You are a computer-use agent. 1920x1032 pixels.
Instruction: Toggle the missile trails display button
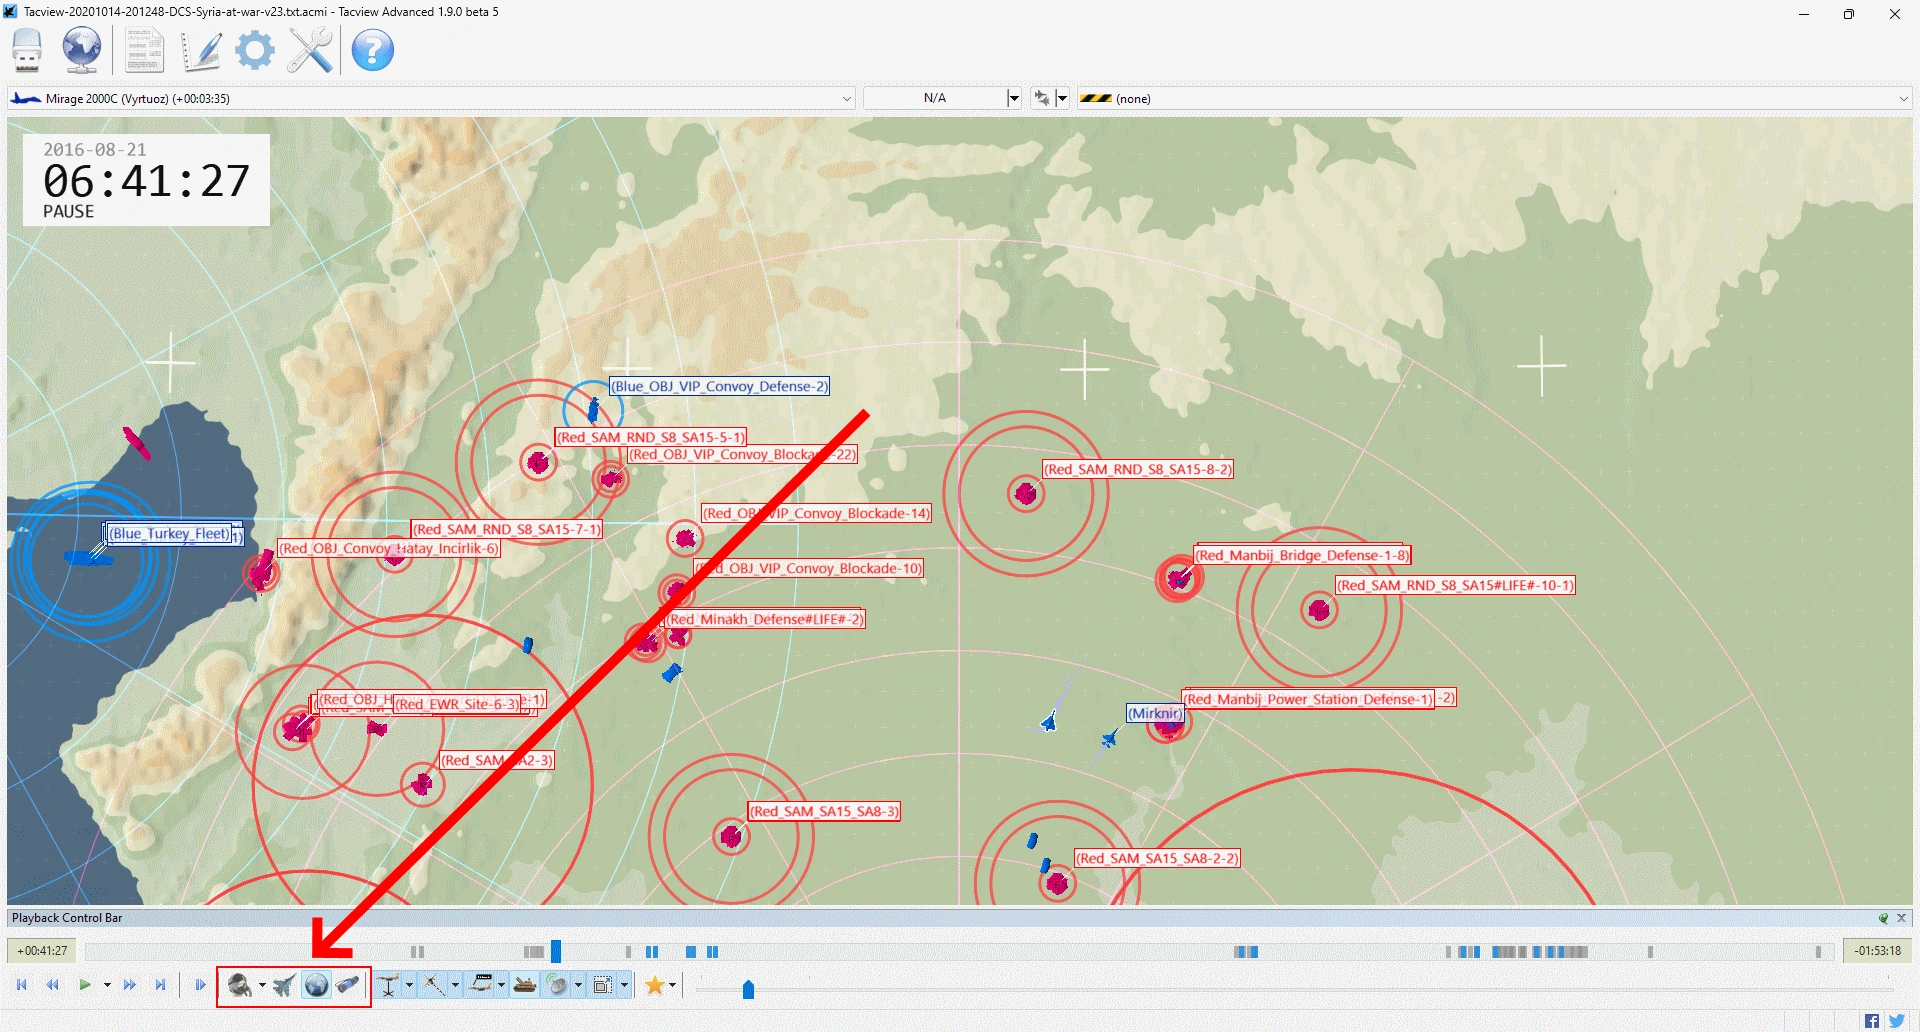(435, 986)
